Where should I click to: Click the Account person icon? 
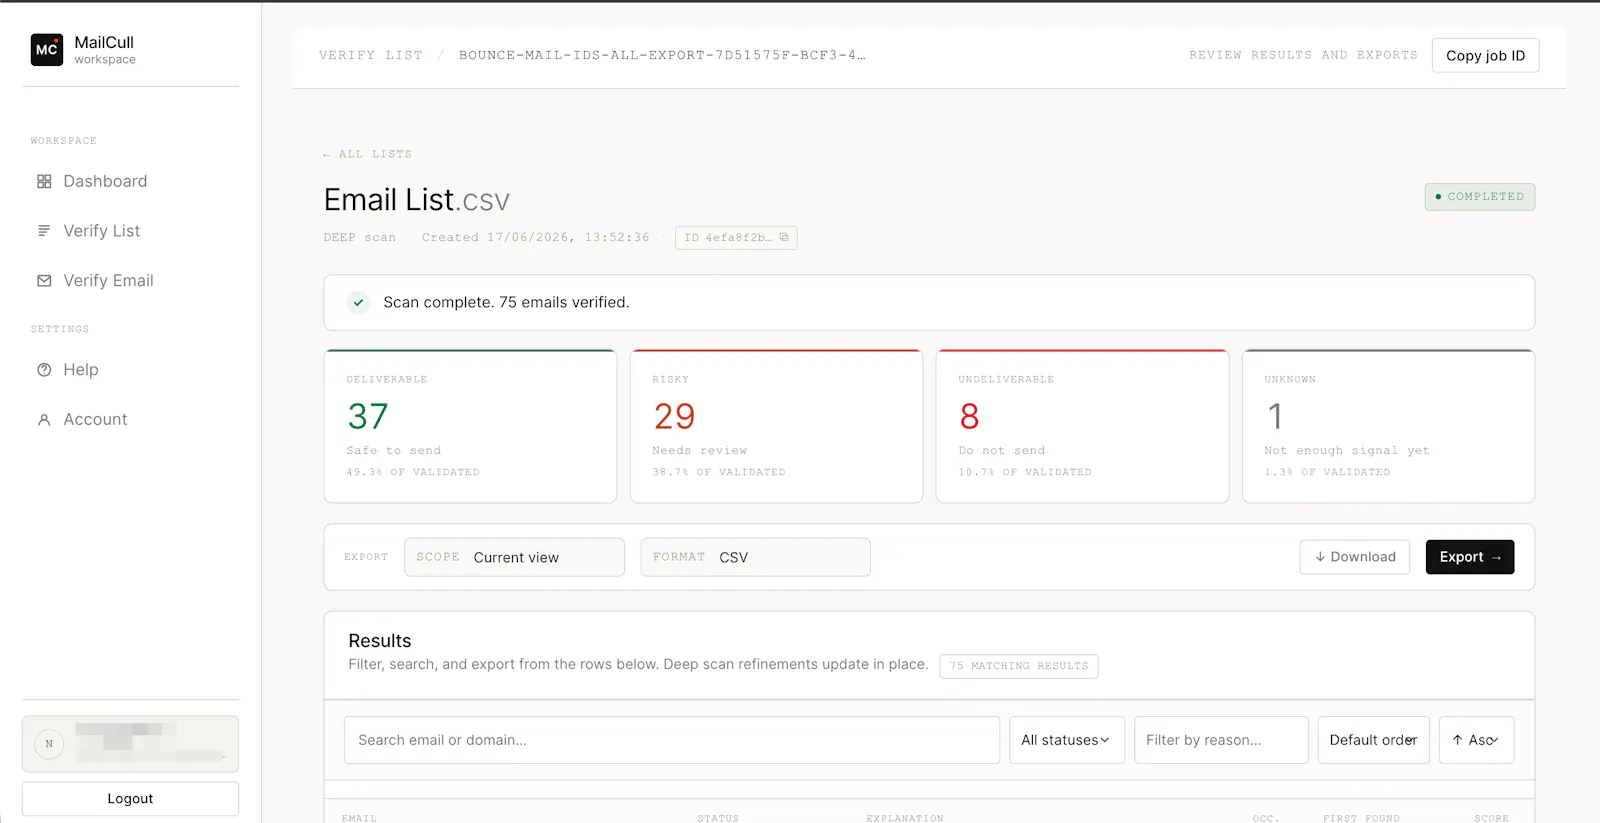coord(44,420)
